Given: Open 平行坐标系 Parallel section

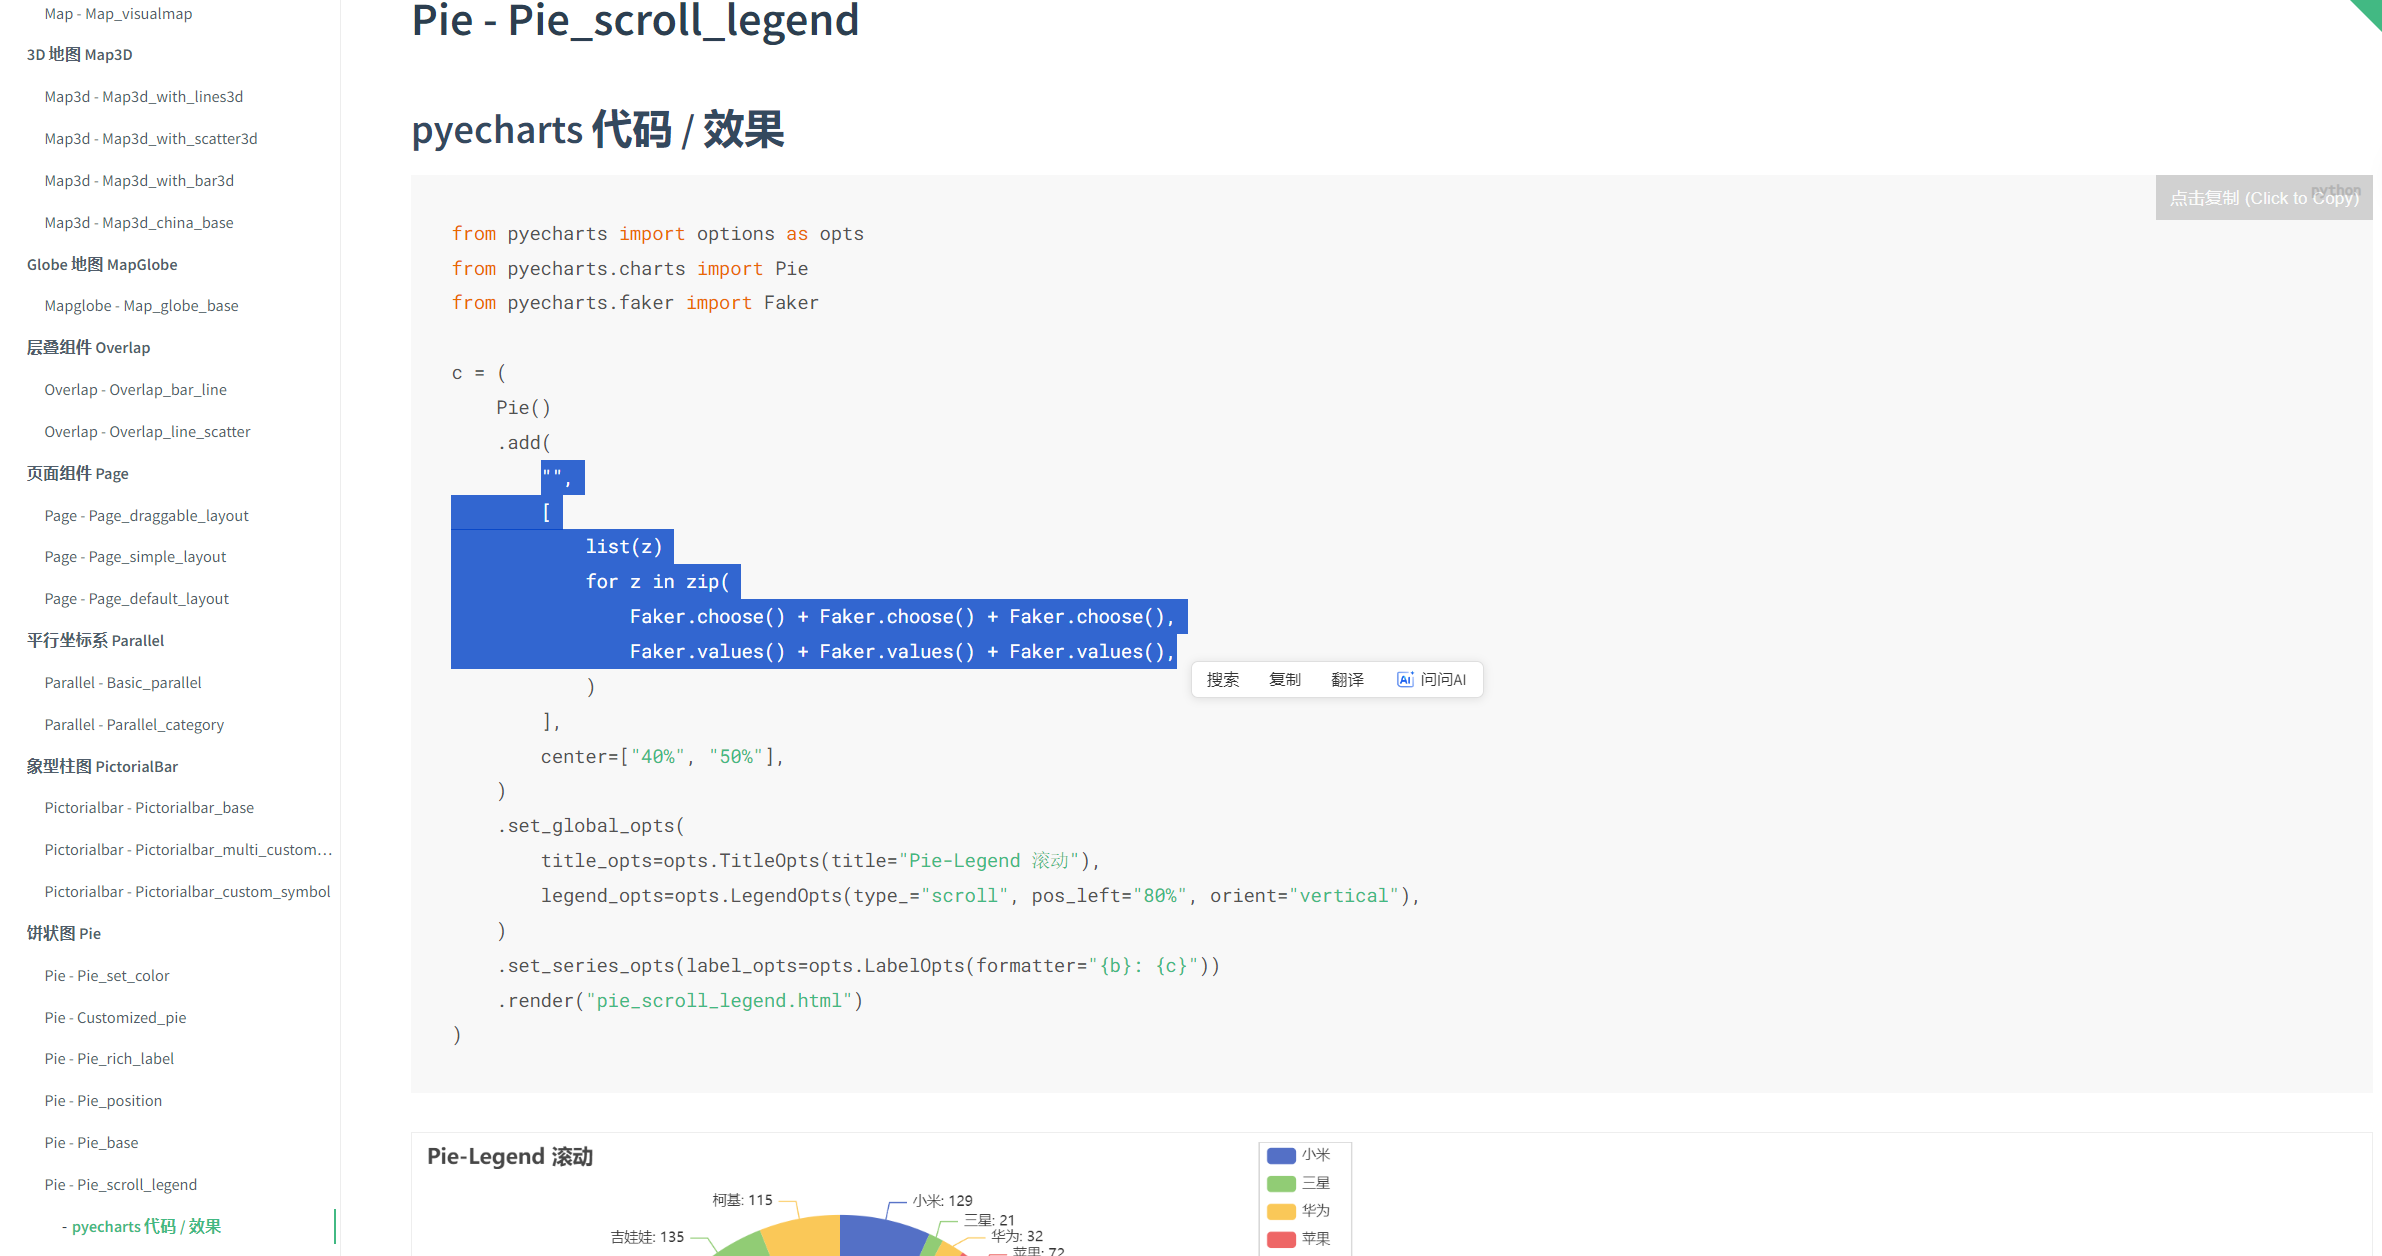Looking at the screenshot, I should tap(95, 641).
